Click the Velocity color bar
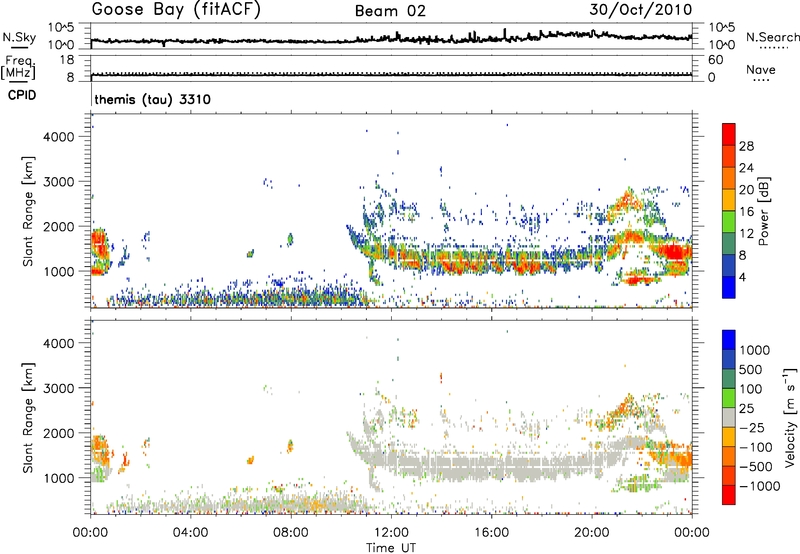 tap(729, 417)
